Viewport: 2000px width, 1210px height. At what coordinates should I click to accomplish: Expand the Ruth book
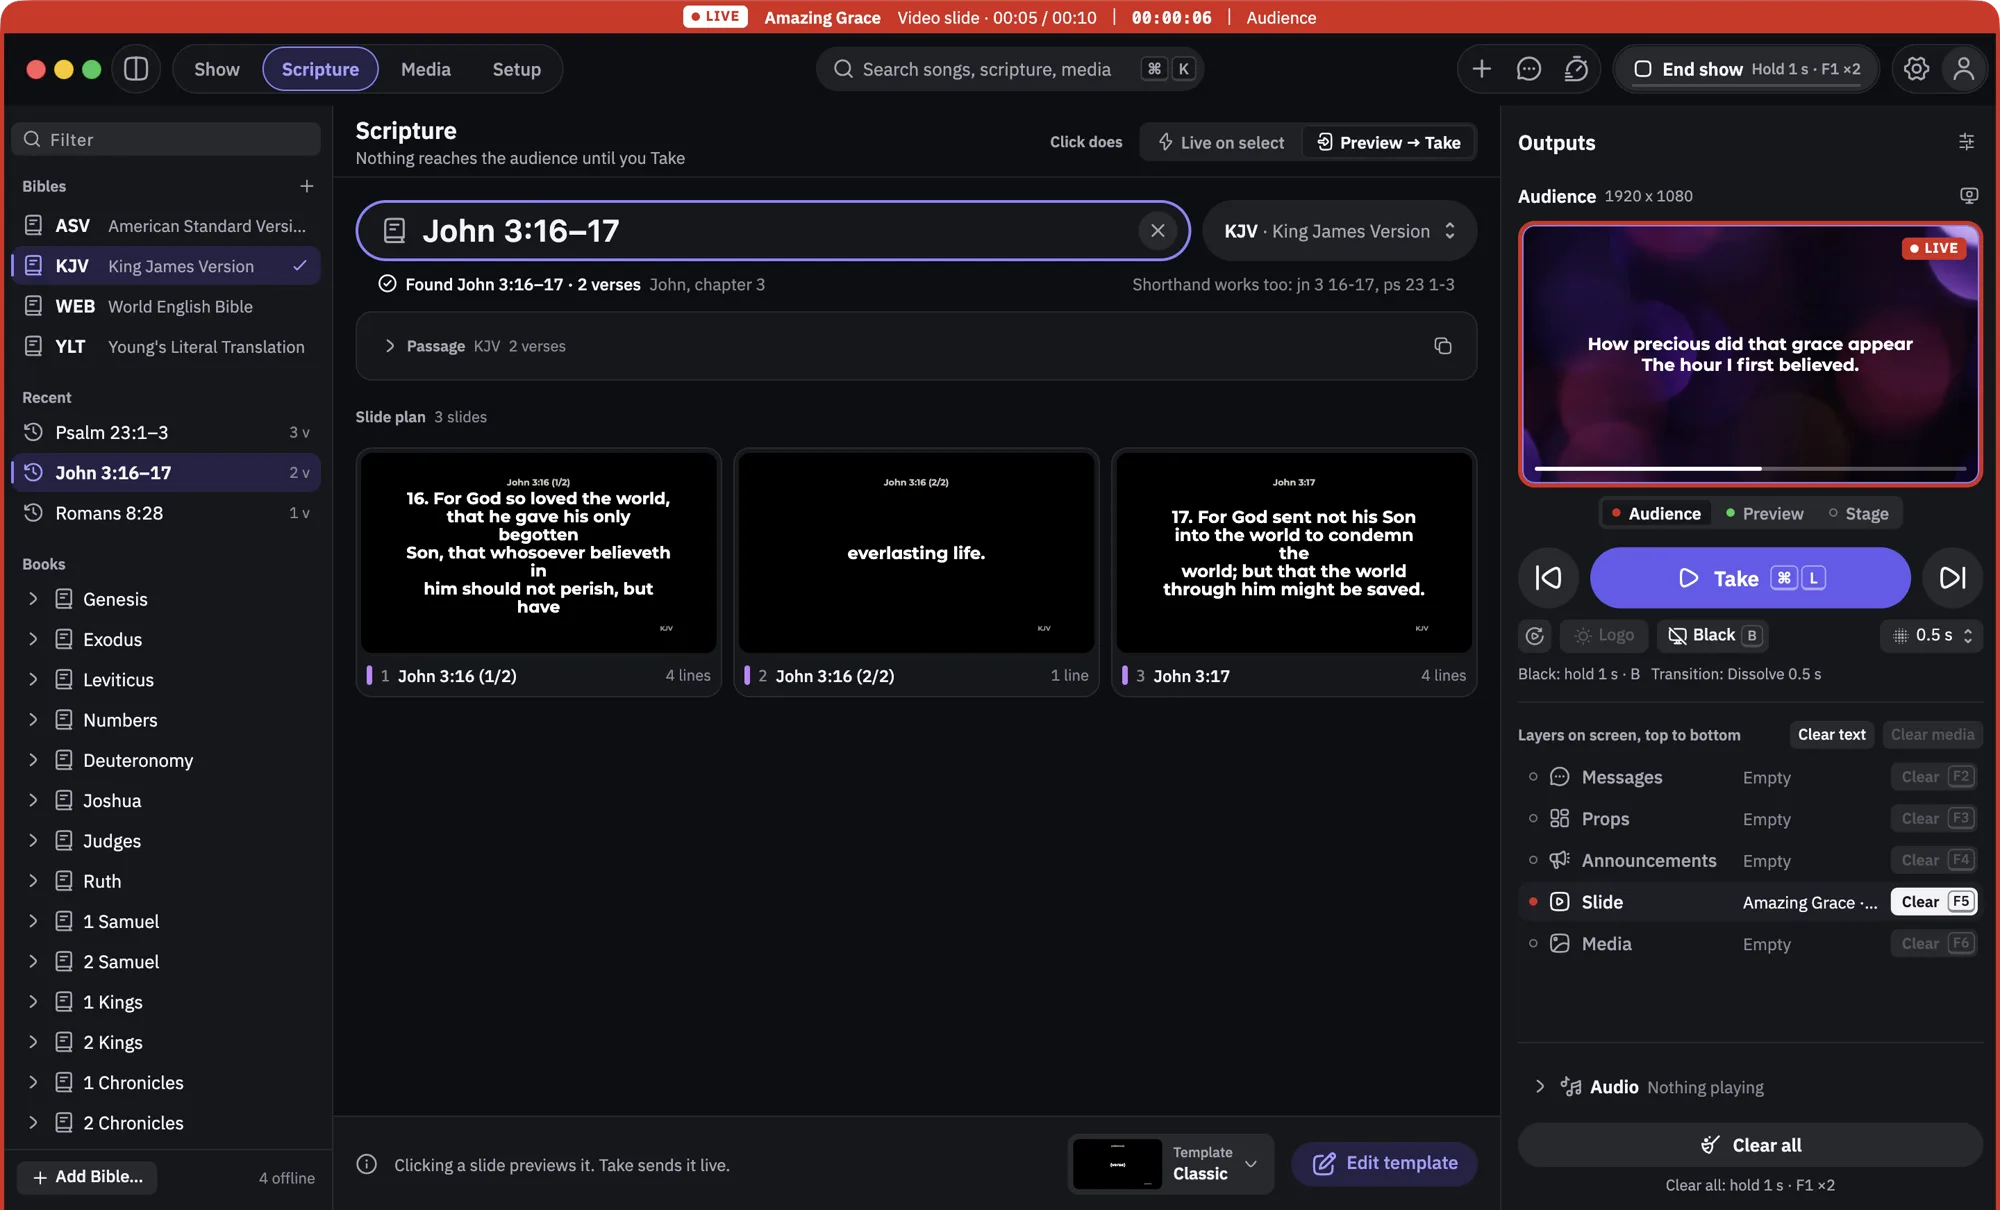[33, 881]
